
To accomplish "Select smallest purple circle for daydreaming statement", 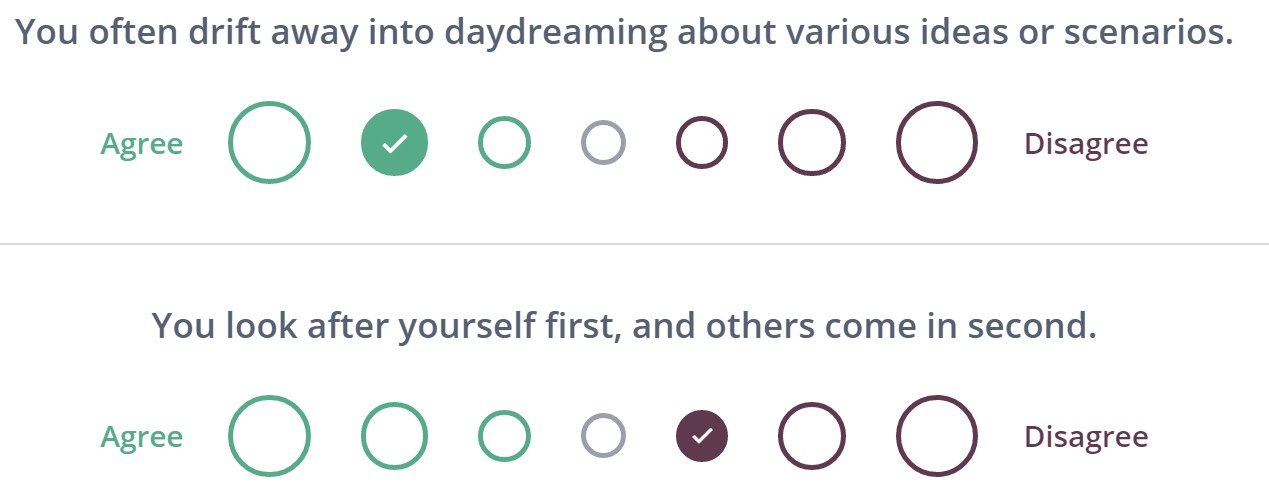I will tap(702, 143).
